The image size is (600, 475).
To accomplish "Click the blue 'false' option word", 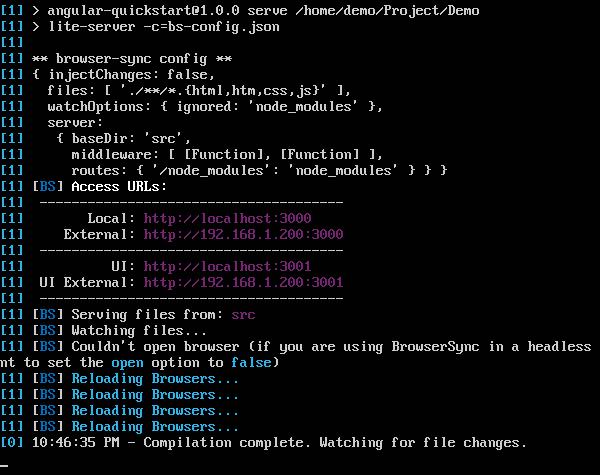I will [251, 362].
